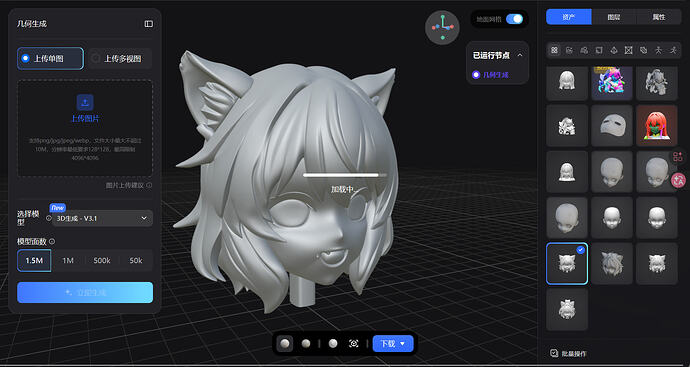Toggle the 地面网格 ground grid switch
The image size is (690, 367).
coord(514,19)
